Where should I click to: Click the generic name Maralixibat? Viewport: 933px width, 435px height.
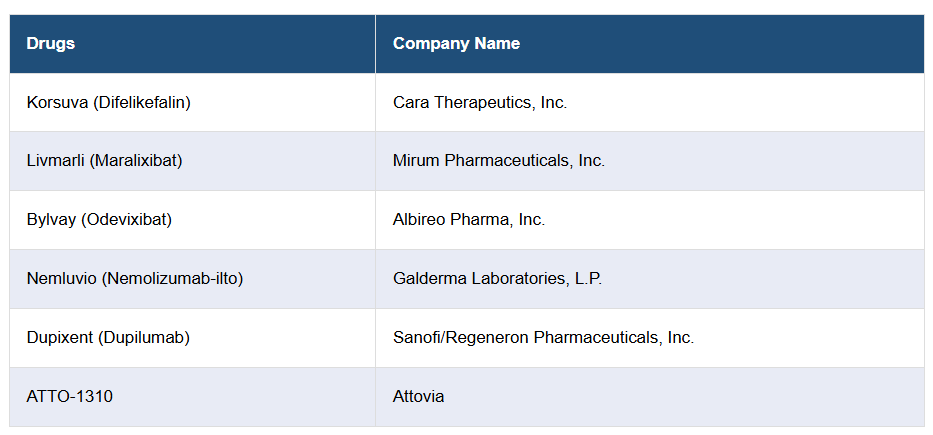136,160
